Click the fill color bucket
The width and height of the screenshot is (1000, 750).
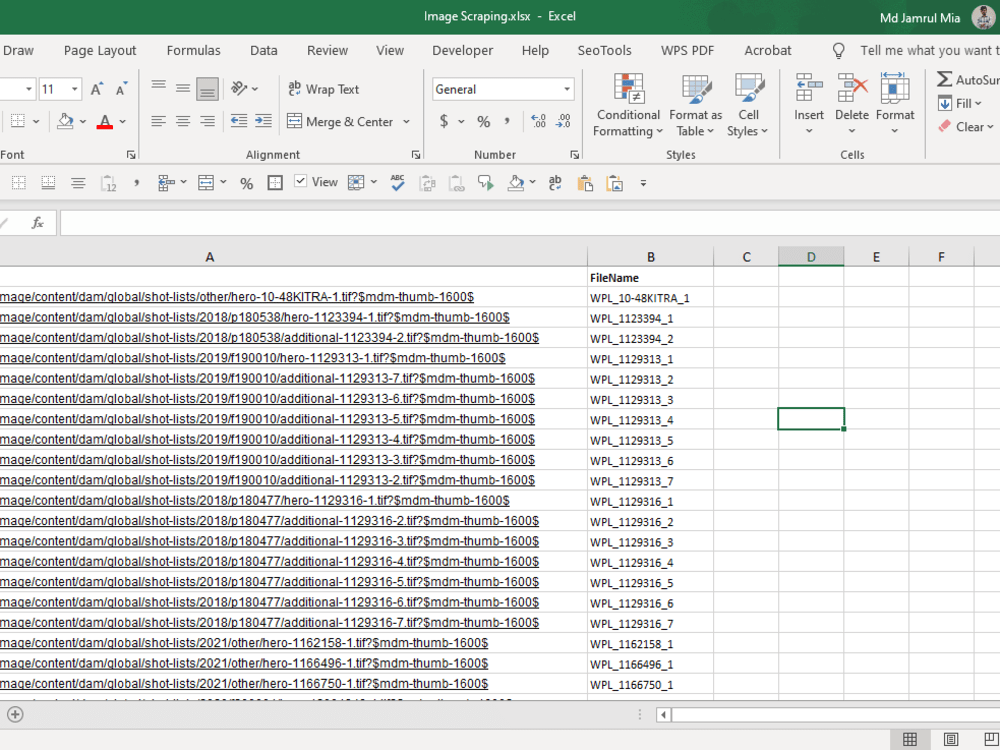[64, 121]
